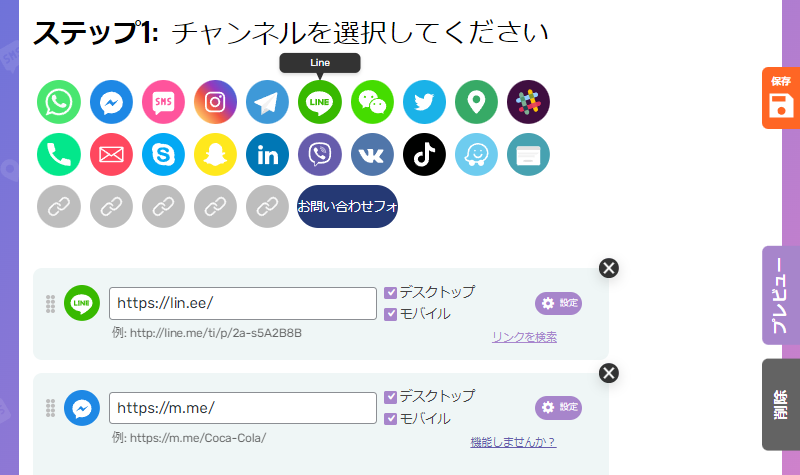The height and width of the screenshot is (475, 800).
Task: Pick the Skype channel icon
Action: (x=163, y=155)
